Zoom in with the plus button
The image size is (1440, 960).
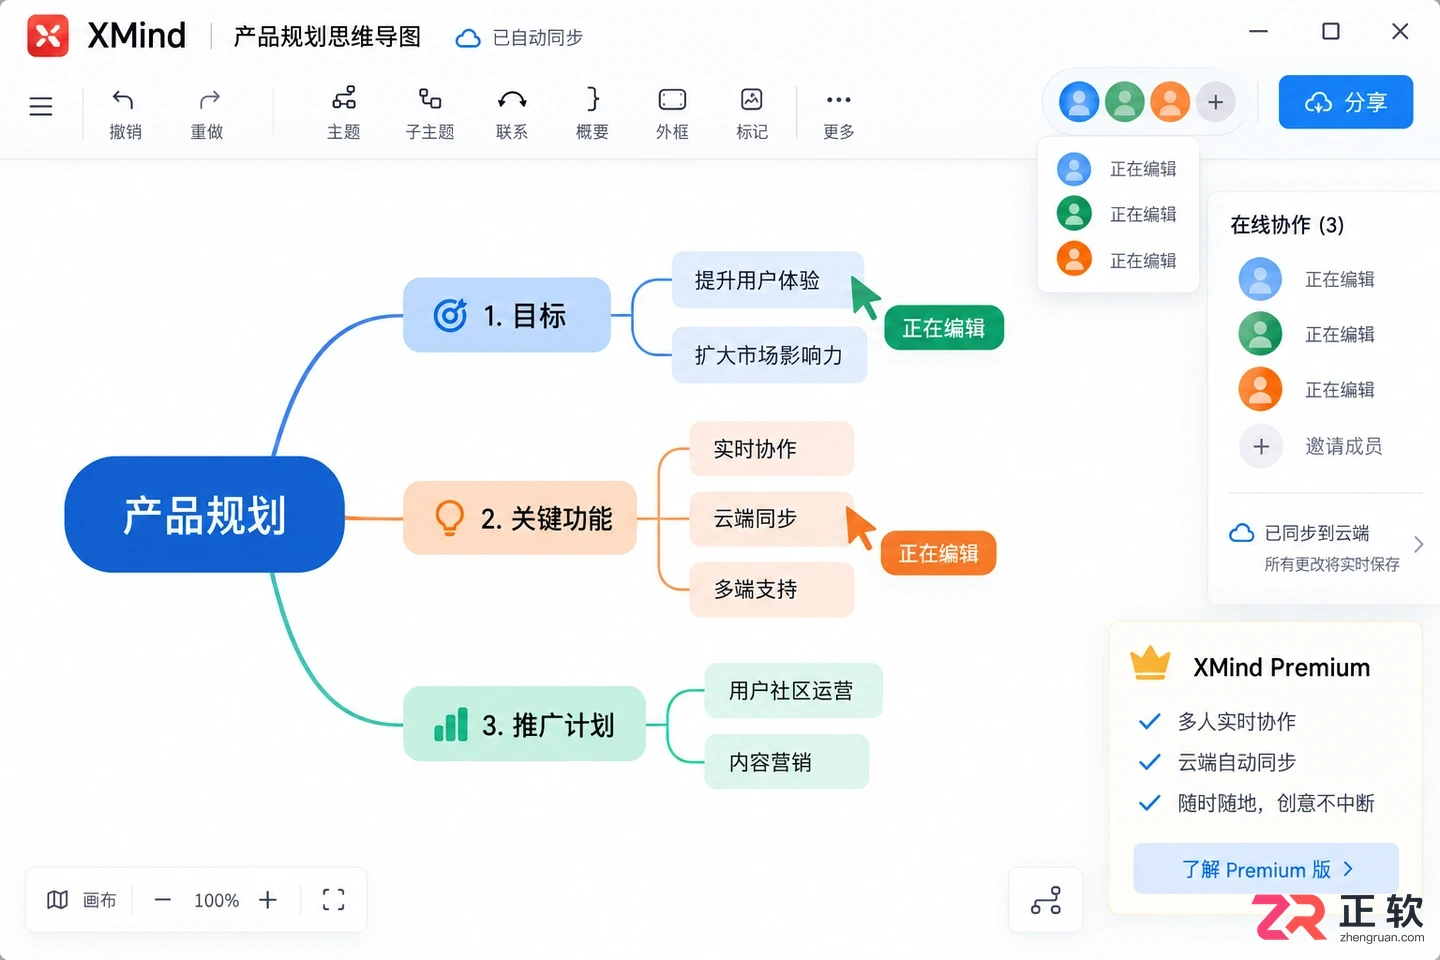click(268, 900)
